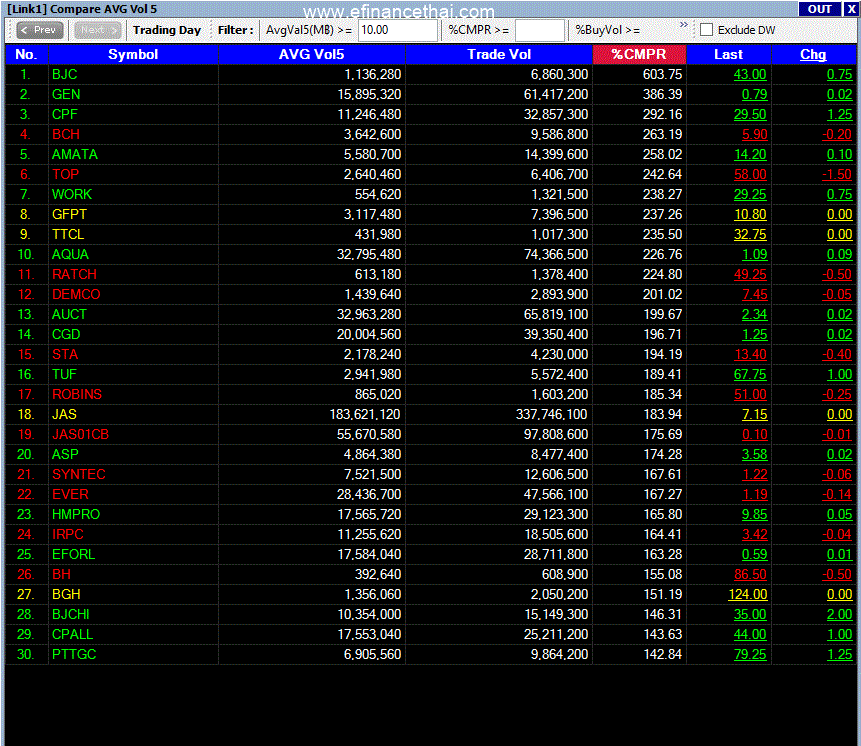861x746 pixels.
Task: Click the disabled Next button
Action: [97, 30]
